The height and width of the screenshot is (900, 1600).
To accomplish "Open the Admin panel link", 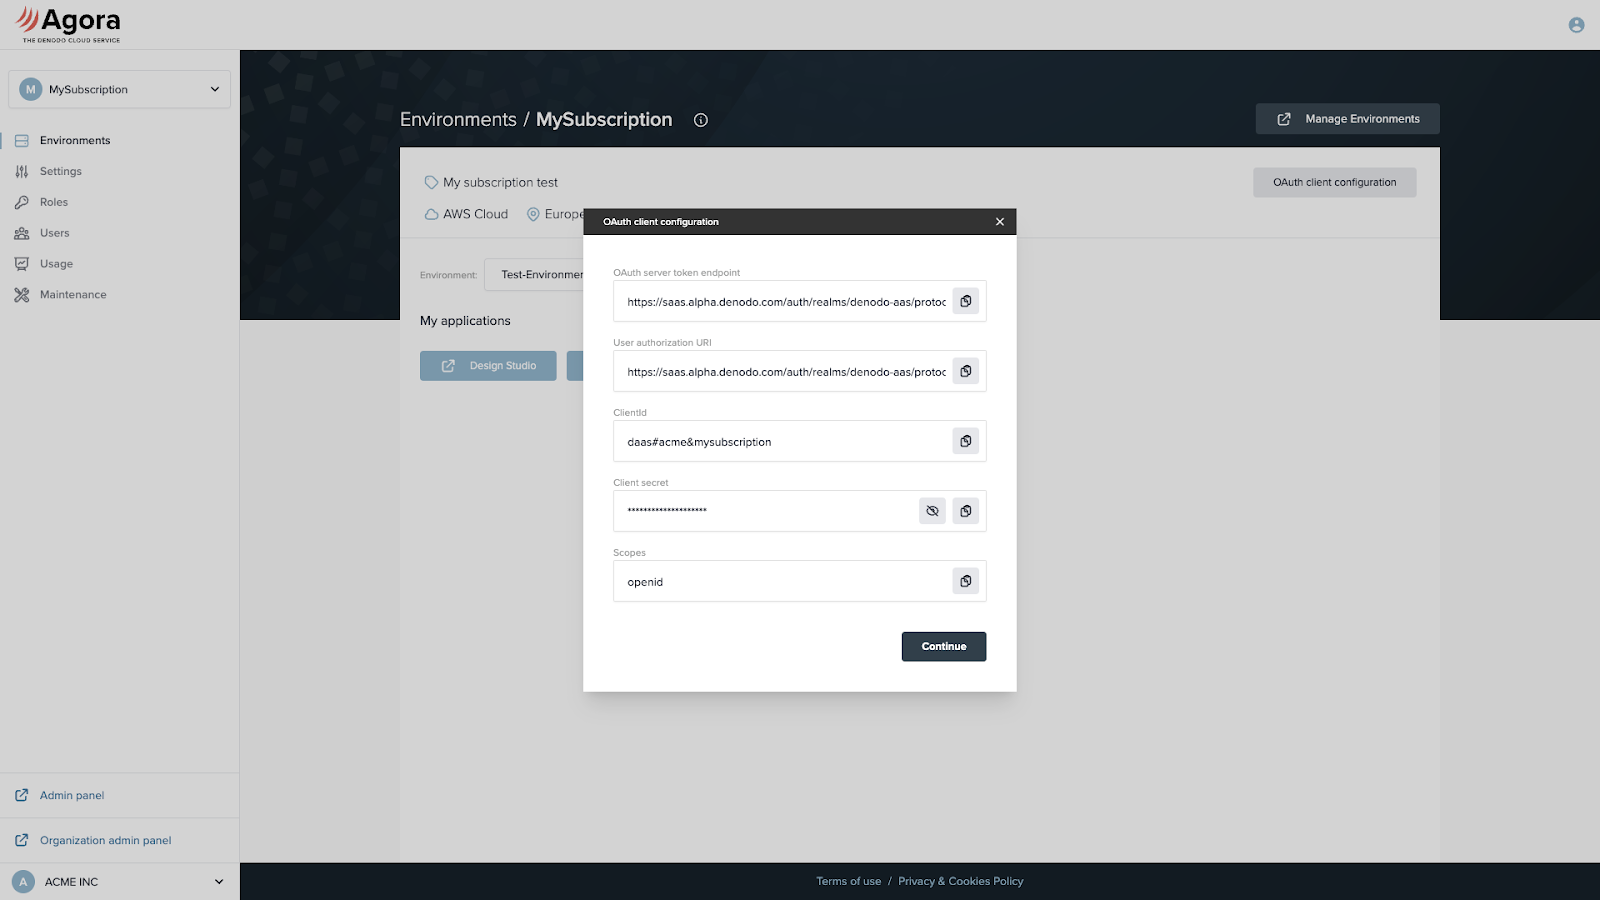I will (72, 795).
